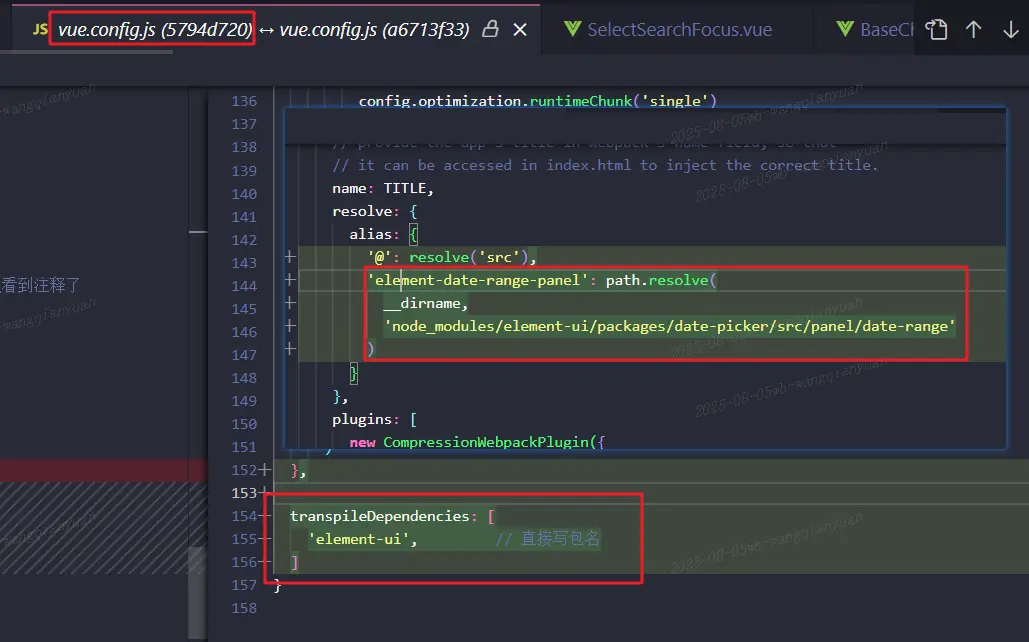Click line number 142 in the gutter
This screenshot has width=1029, height=642.
(244, 240)
